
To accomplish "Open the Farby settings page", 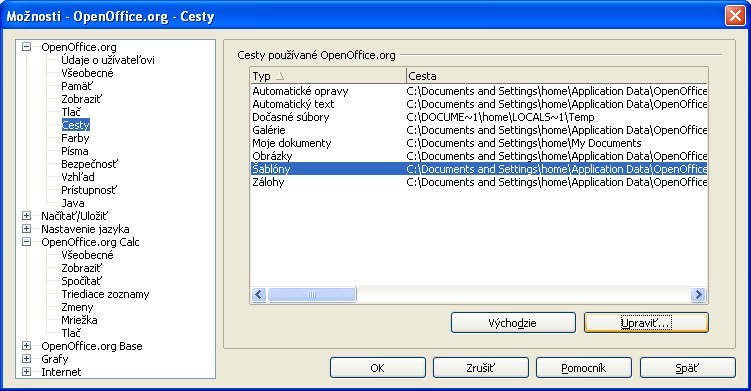I will pyautogui.click(x=75, y=138).
